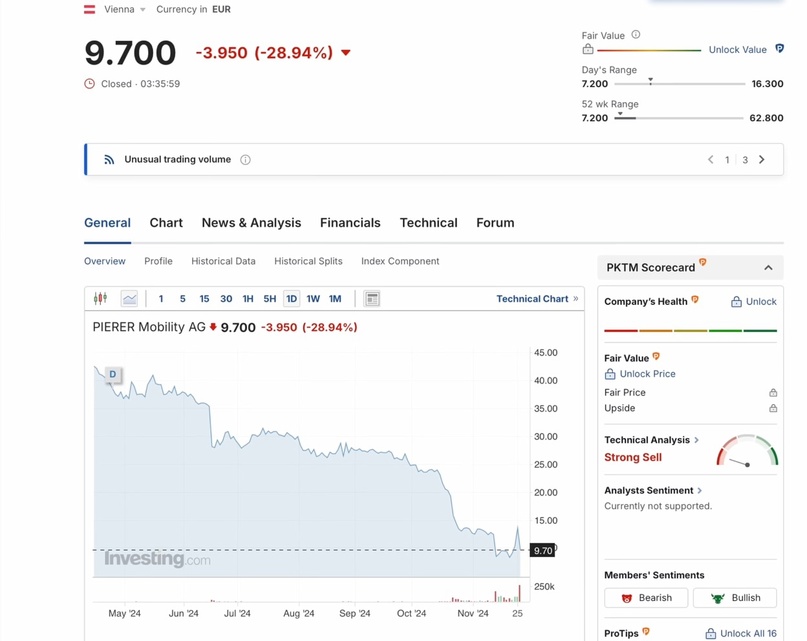The width and height of the screenshot is (807, 641).
Task: Click the InvestingPro badge beside Unlock Value
Action: (780, 49)
